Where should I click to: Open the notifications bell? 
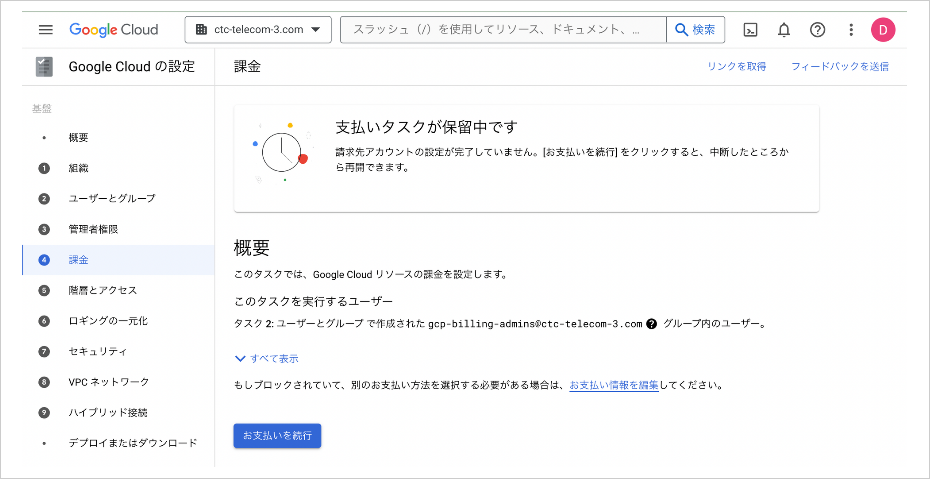click(x=784, y=30)
